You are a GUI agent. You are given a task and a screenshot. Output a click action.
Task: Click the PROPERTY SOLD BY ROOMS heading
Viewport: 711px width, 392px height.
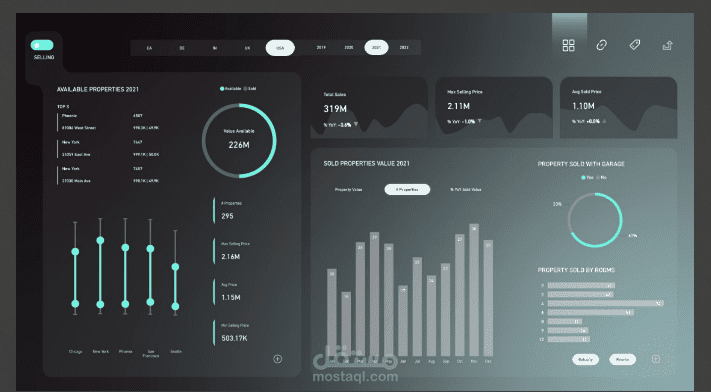pyautogui.click(x=576, y=270)
